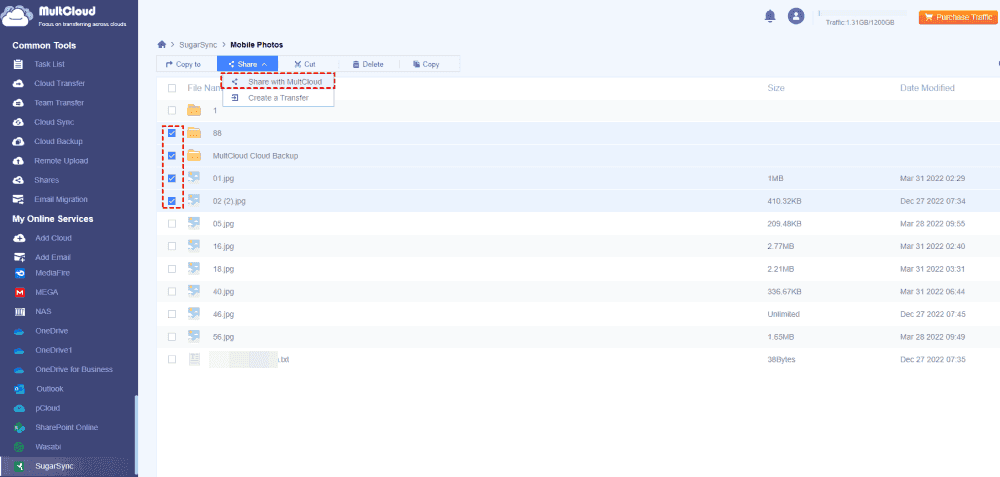Click the Copy toolbar button
Viewport: 1000px width, 477px height.
pyautogui.click(x=426, y=64)
